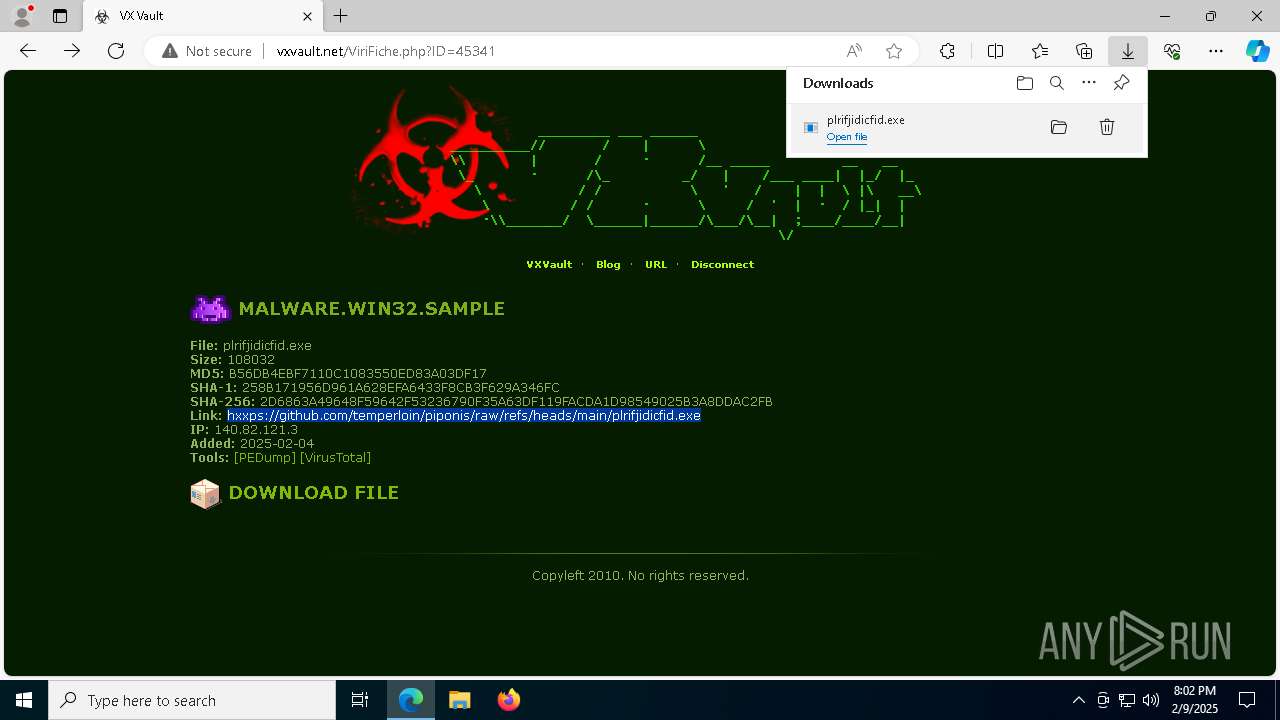Show hidden system tray icons
Image resolution: width=1280 pixels, height=720 pixels.
tap(1078, 700)
